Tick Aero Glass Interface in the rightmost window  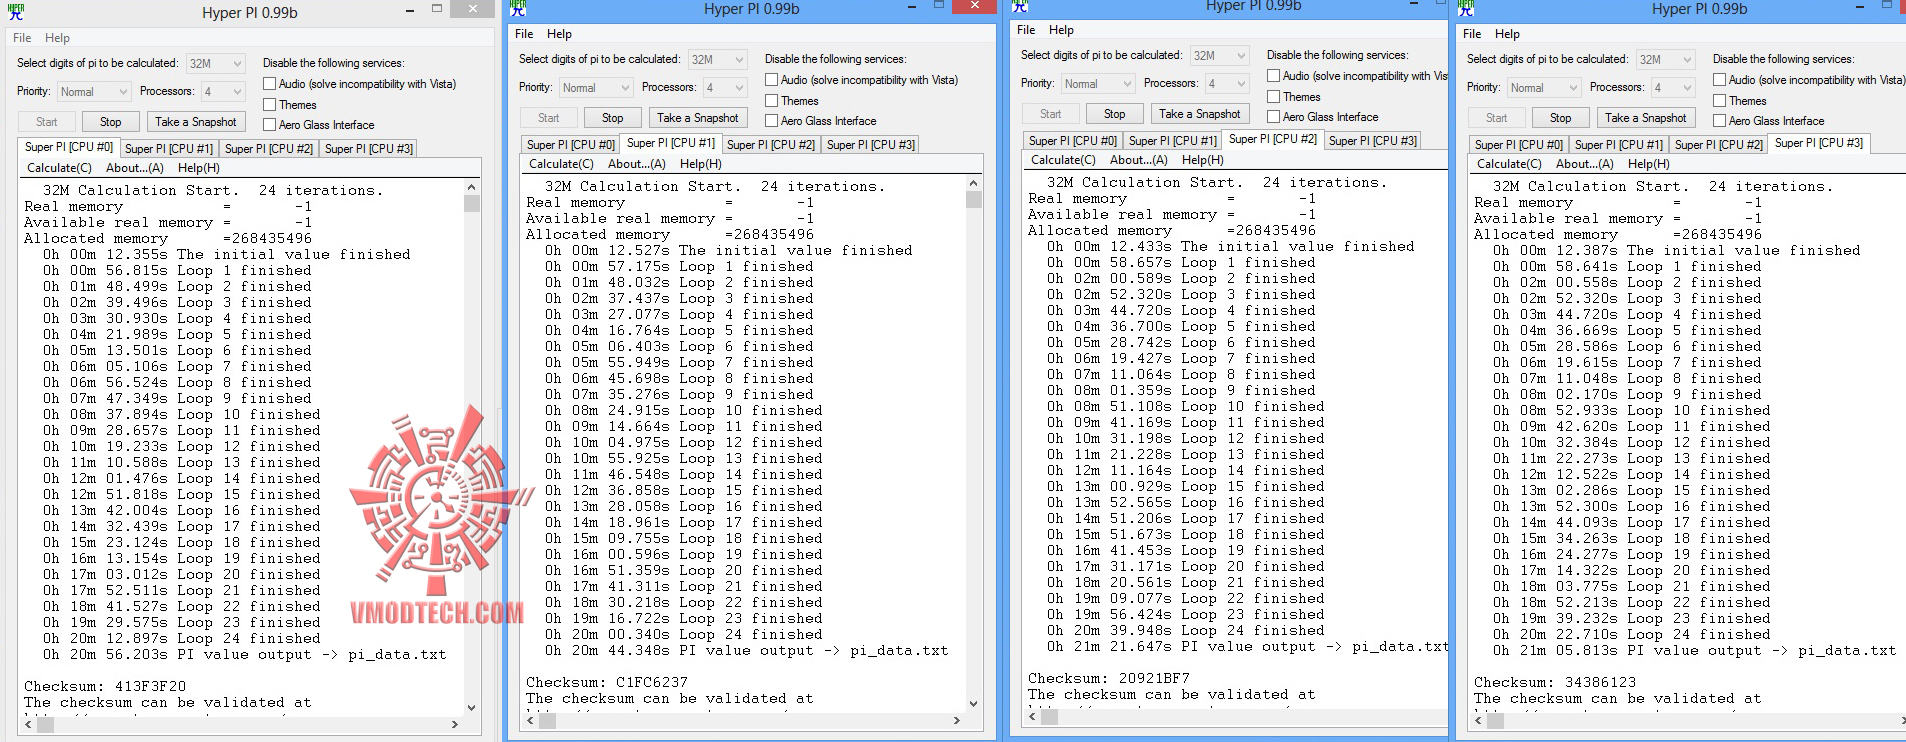tap(1720, 121)
